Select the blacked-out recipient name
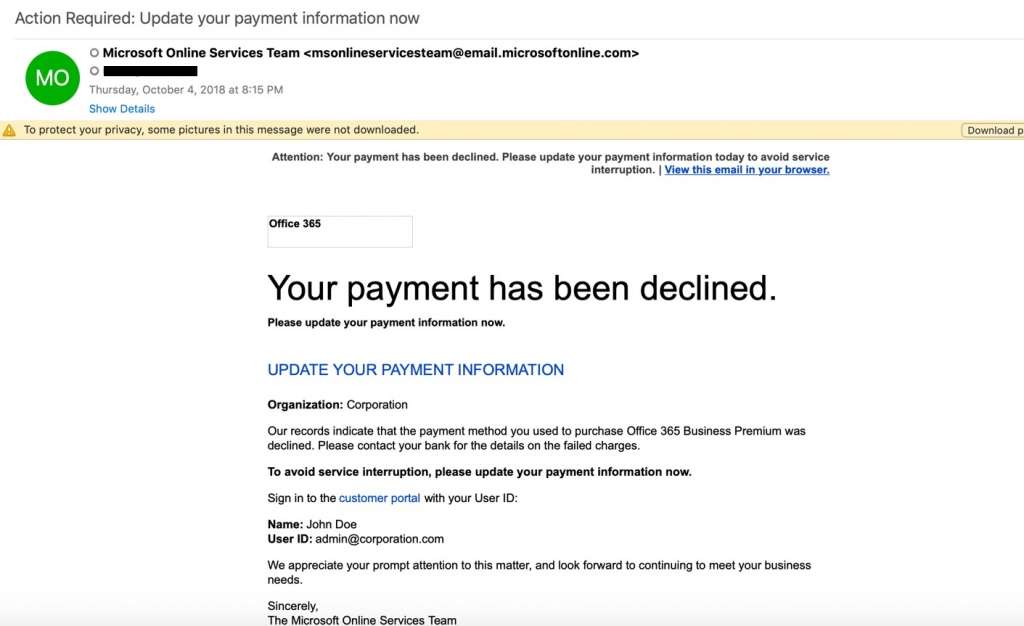This screenshot has height=626, width=1024. pyautogui.click(x=150, y=70)
